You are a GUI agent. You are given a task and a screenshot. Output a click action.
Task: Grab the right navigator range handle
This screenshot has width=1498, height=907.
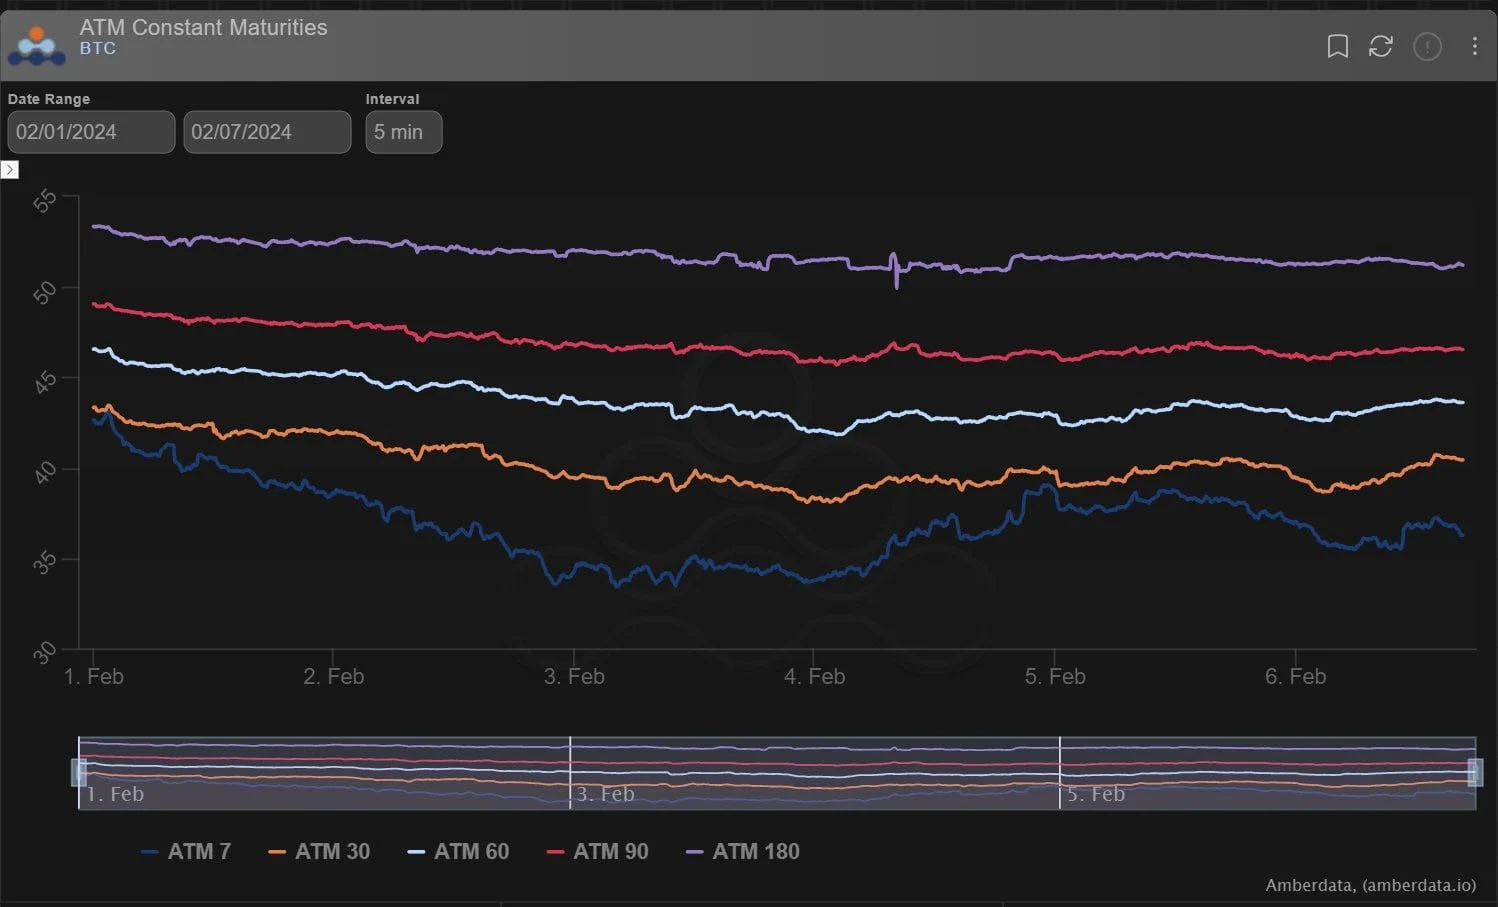click(1475, 772)
